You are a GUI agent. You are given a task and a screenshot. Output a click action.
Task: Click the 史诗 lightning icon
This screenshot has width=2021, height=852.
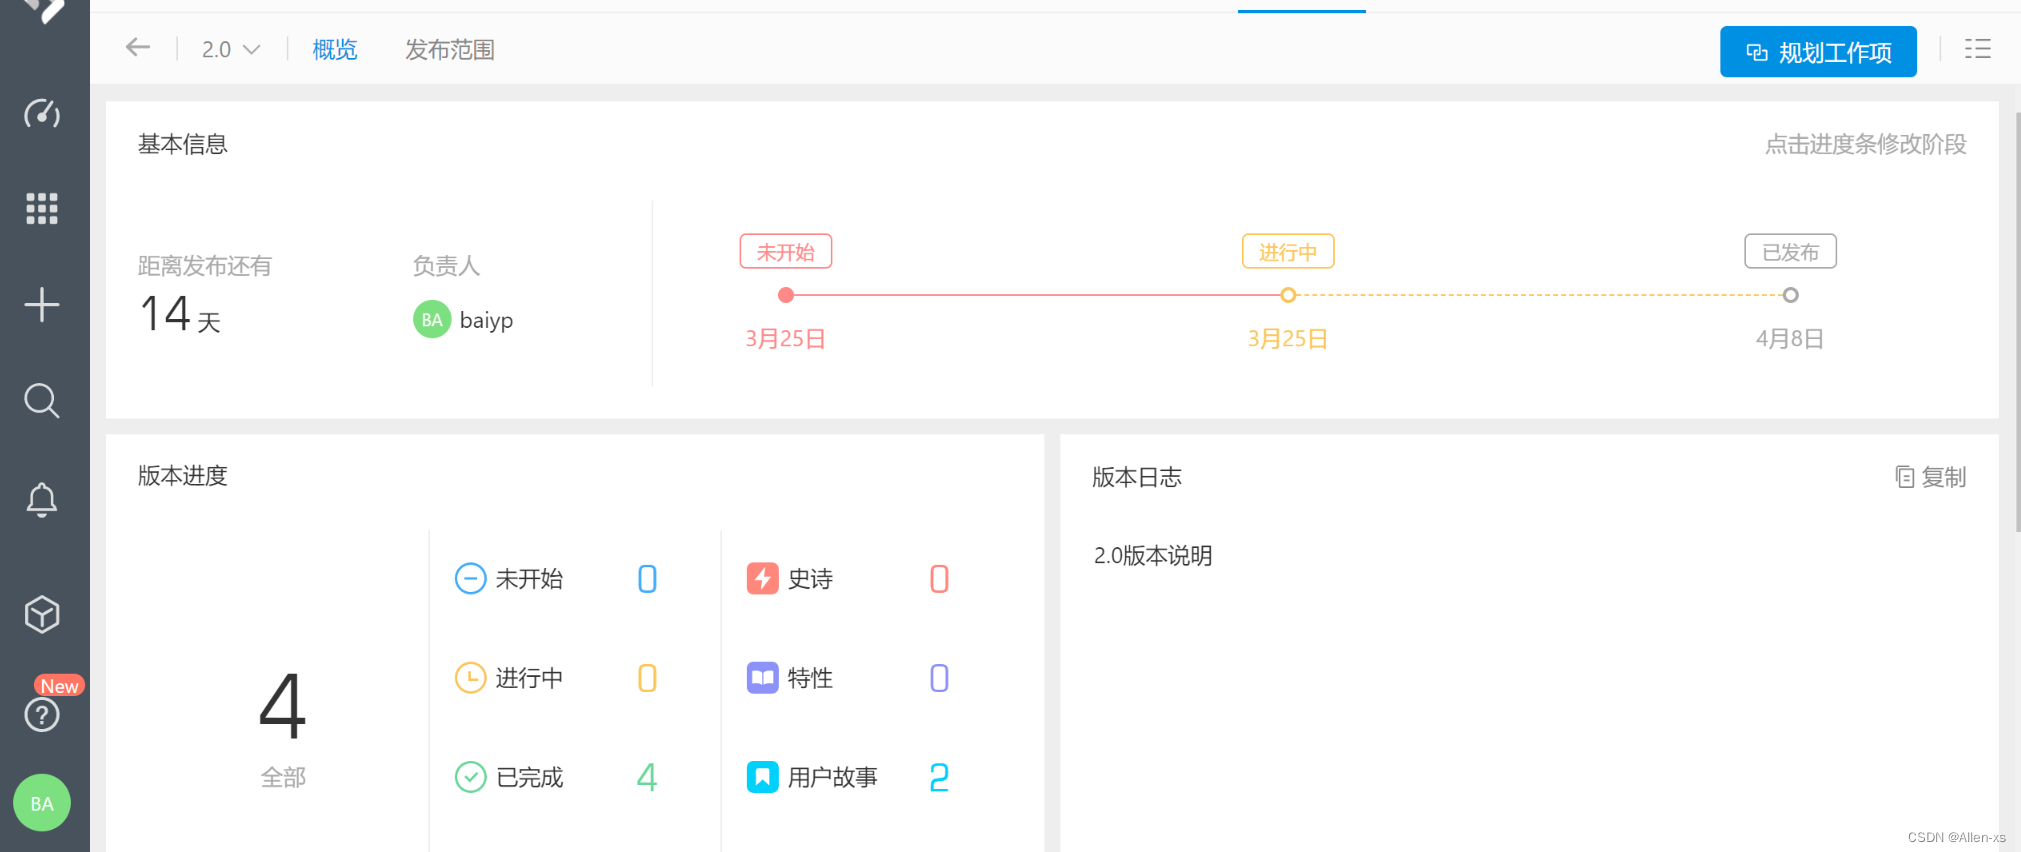click(762, 578)
